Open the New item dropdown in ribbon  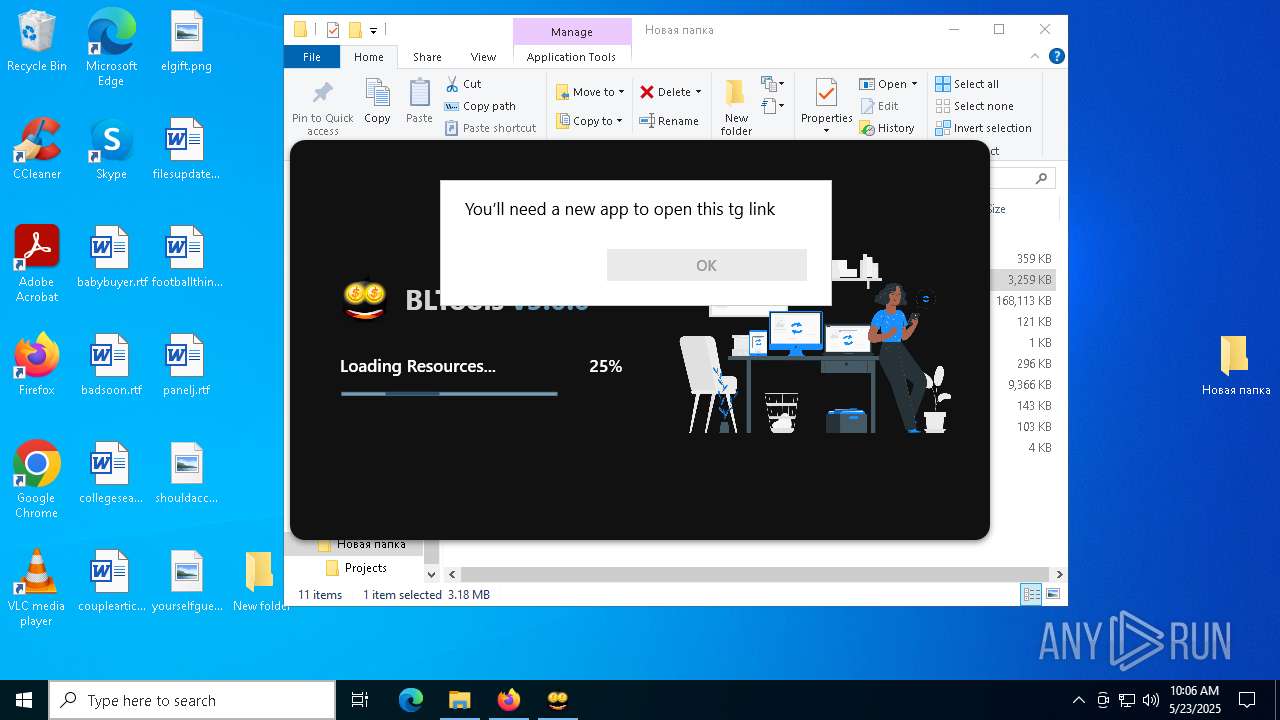point(772,84)
